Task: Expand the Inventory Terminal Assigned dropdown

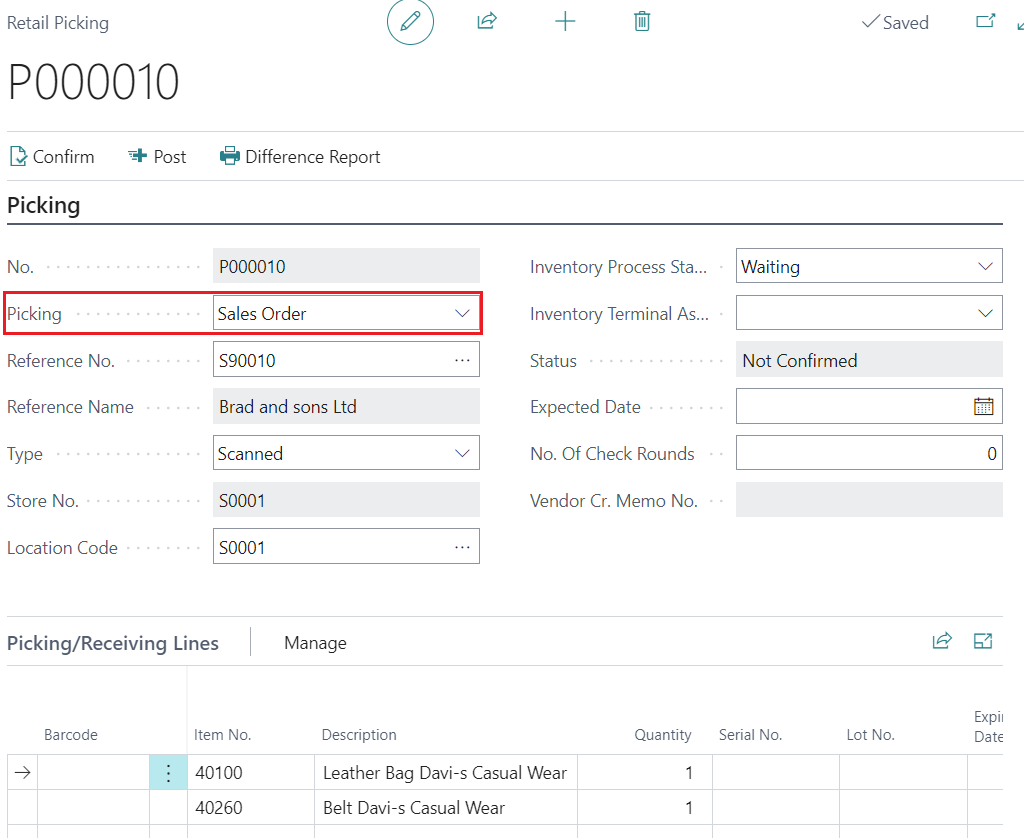Action: (983, 314)
